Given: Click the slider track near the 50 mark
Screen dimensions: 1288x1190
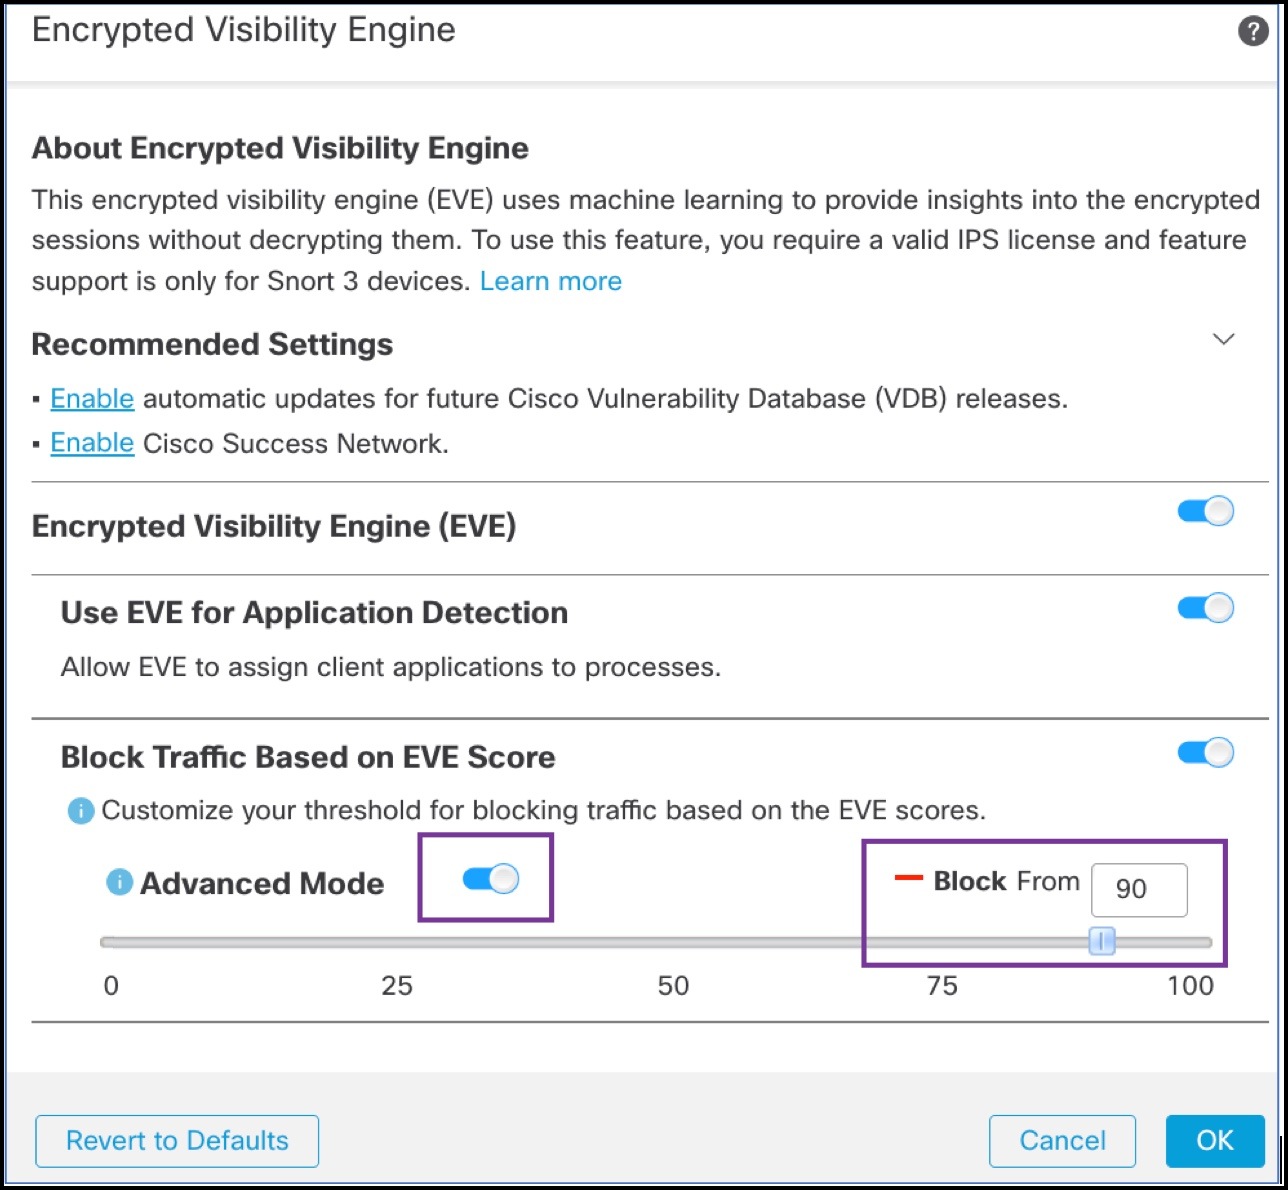Looking at the screenshot, I should pos(674,940).
